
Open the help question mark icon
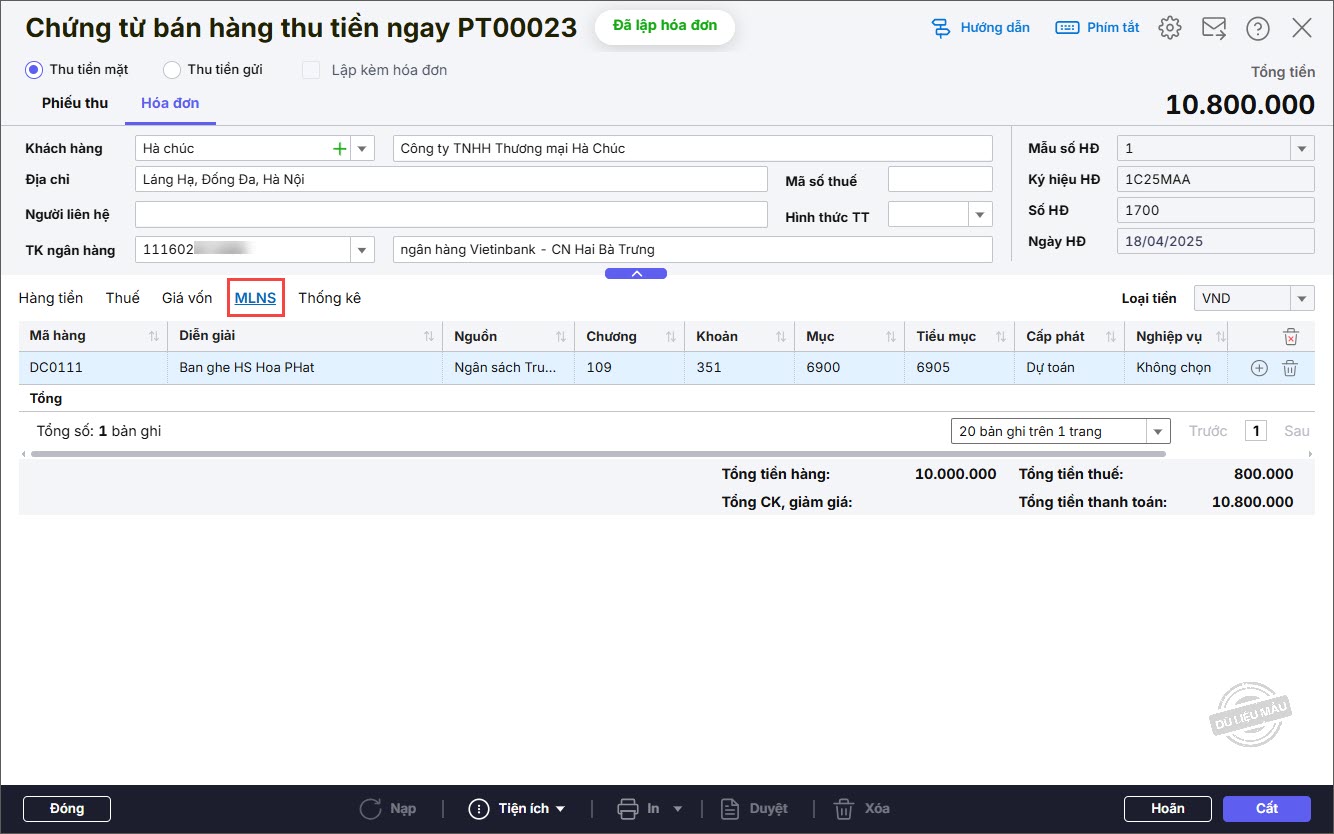tap(1258, 28)
